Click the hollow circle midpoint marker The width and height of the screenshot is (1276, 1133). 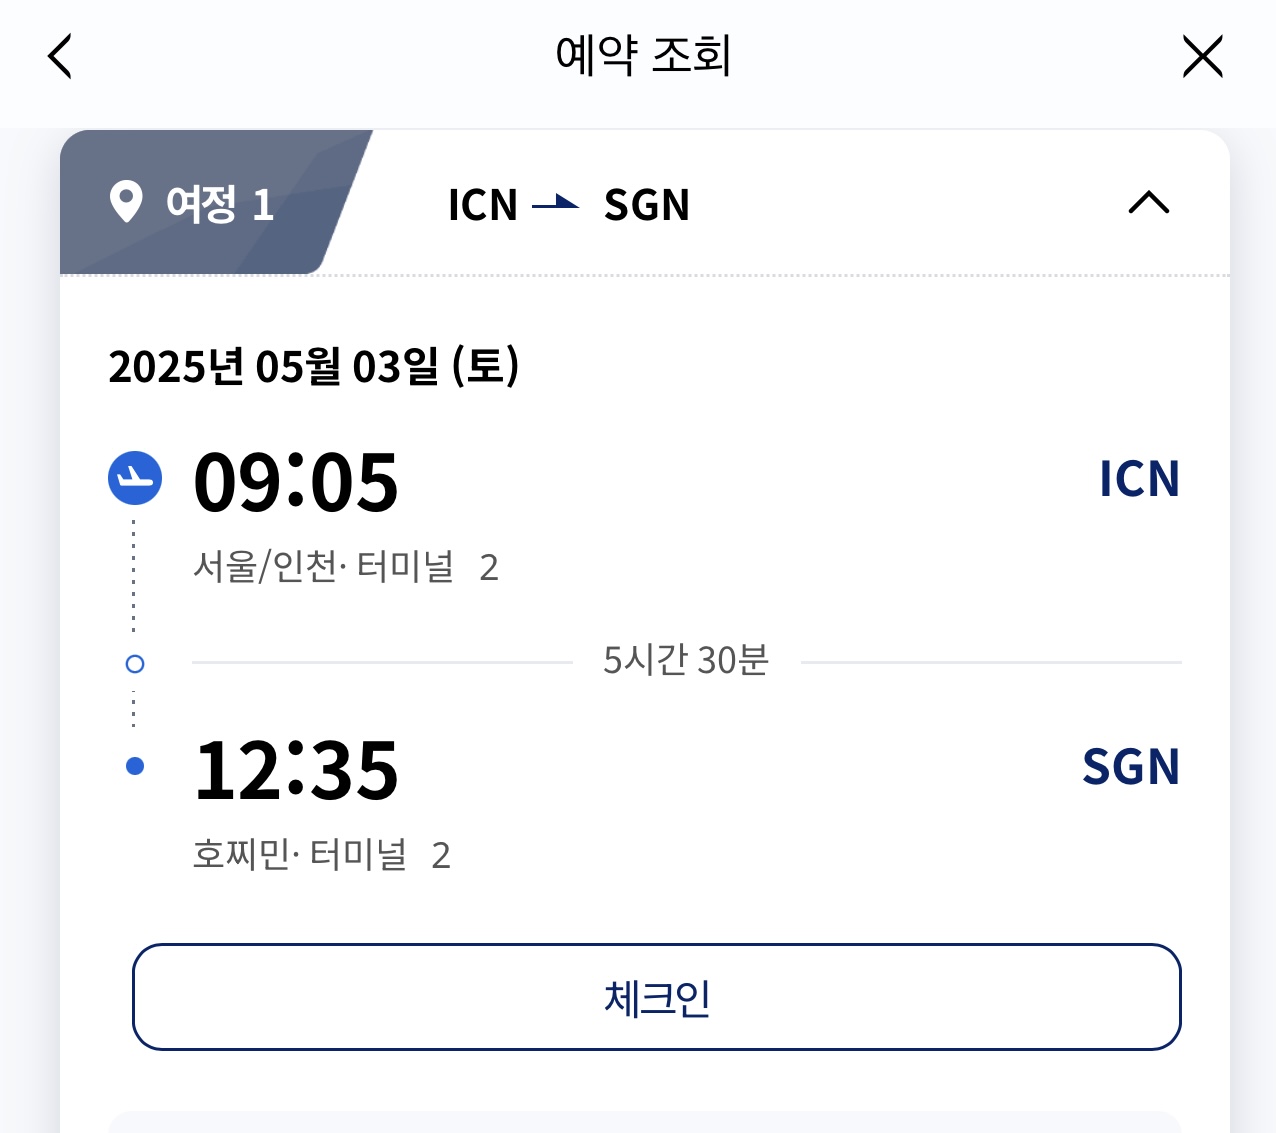135,664
